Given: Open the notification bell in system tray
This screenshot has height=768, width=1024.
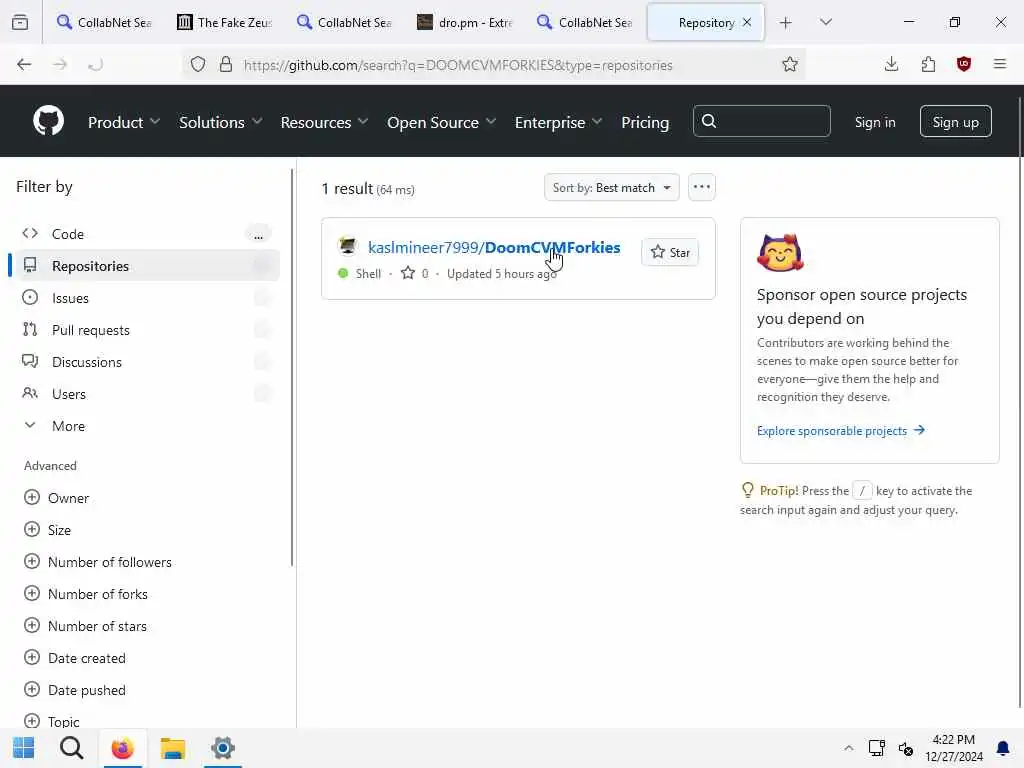Looking at the screenshot, I should pos(1002,748).
